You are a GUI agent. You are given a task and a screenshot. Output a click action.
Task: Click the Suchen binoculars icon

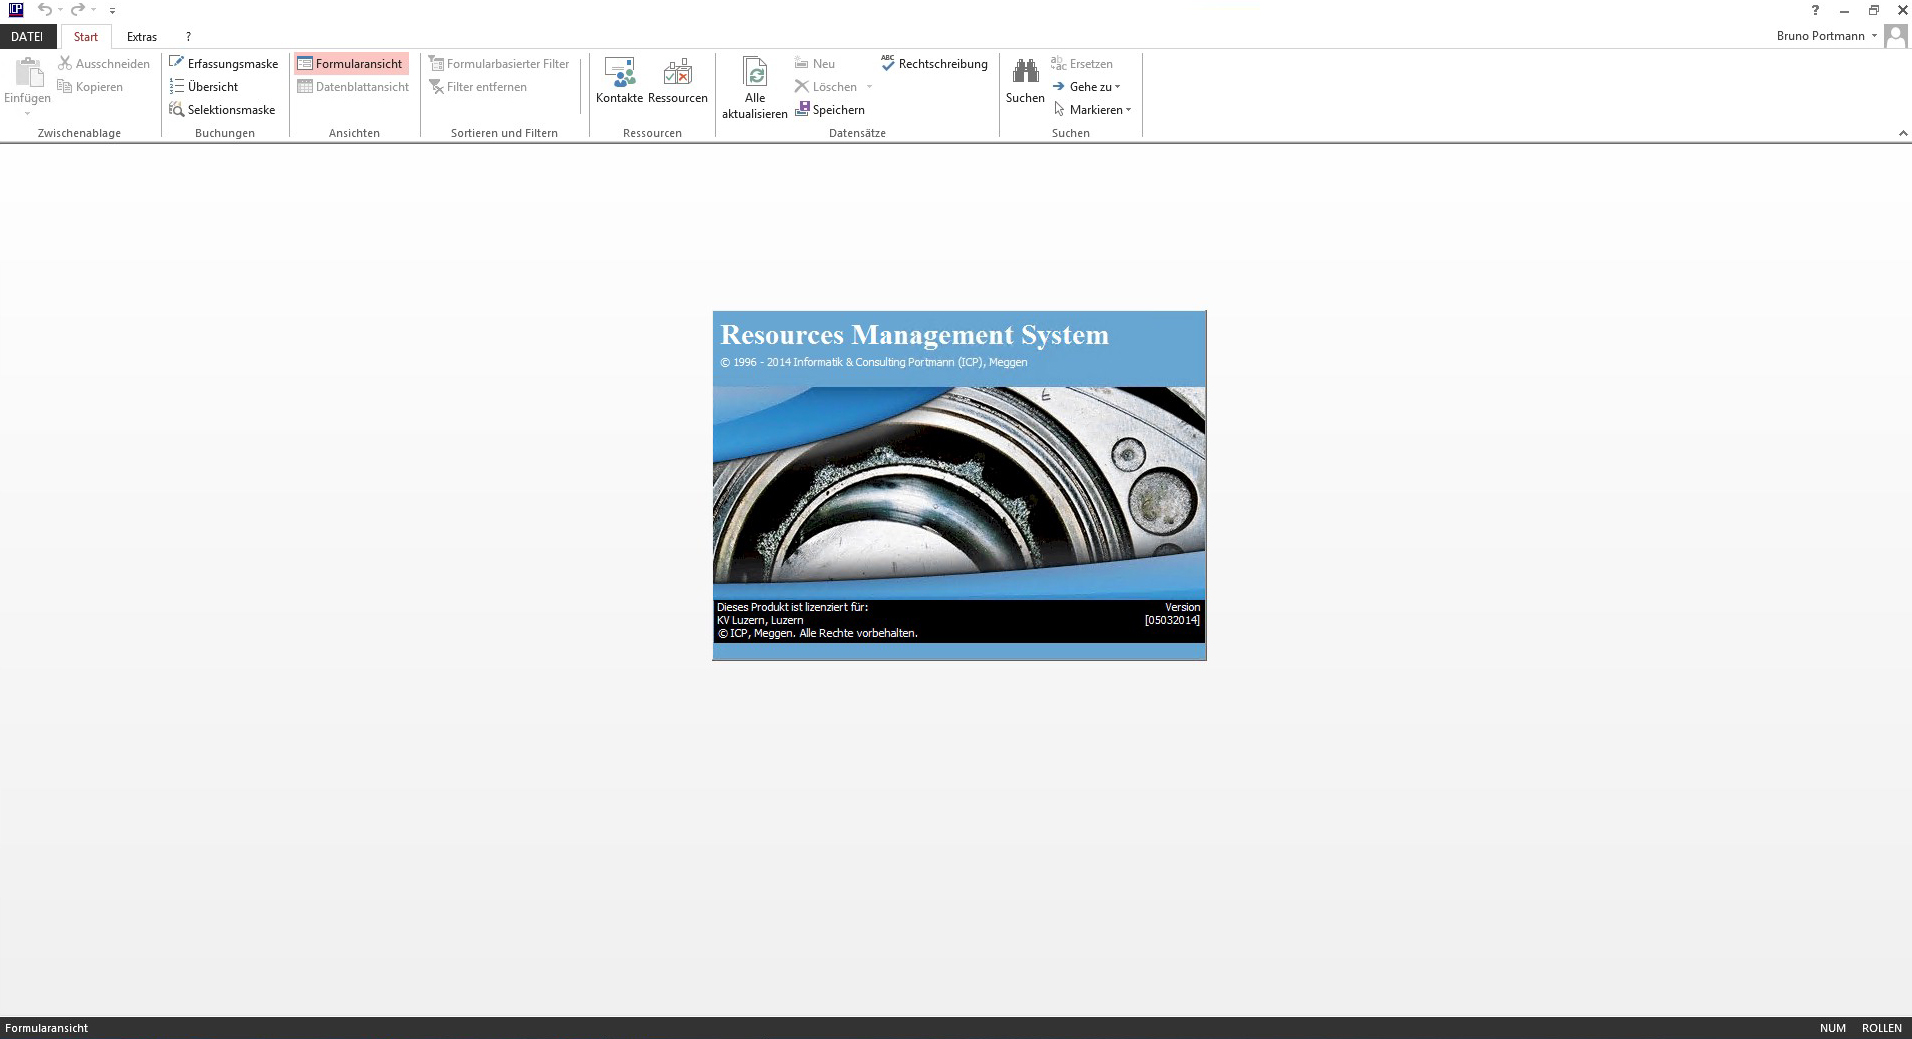(1025, 72)
